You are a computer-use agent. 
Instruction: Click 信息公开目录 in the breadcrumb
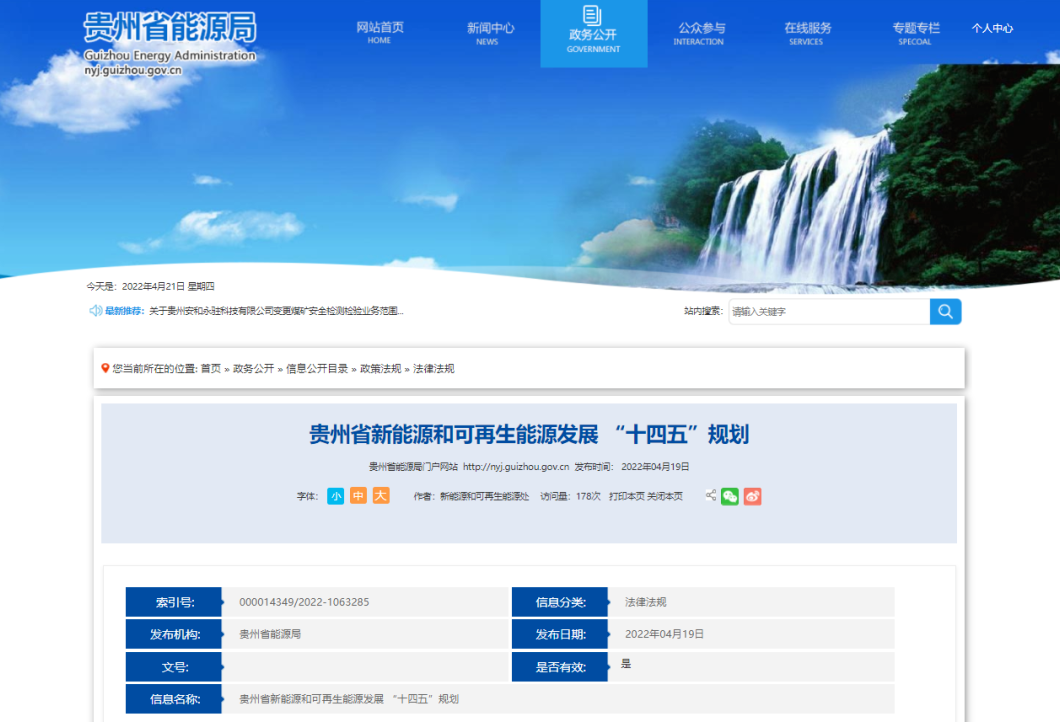pyautogui.click(x=317, y=368)
